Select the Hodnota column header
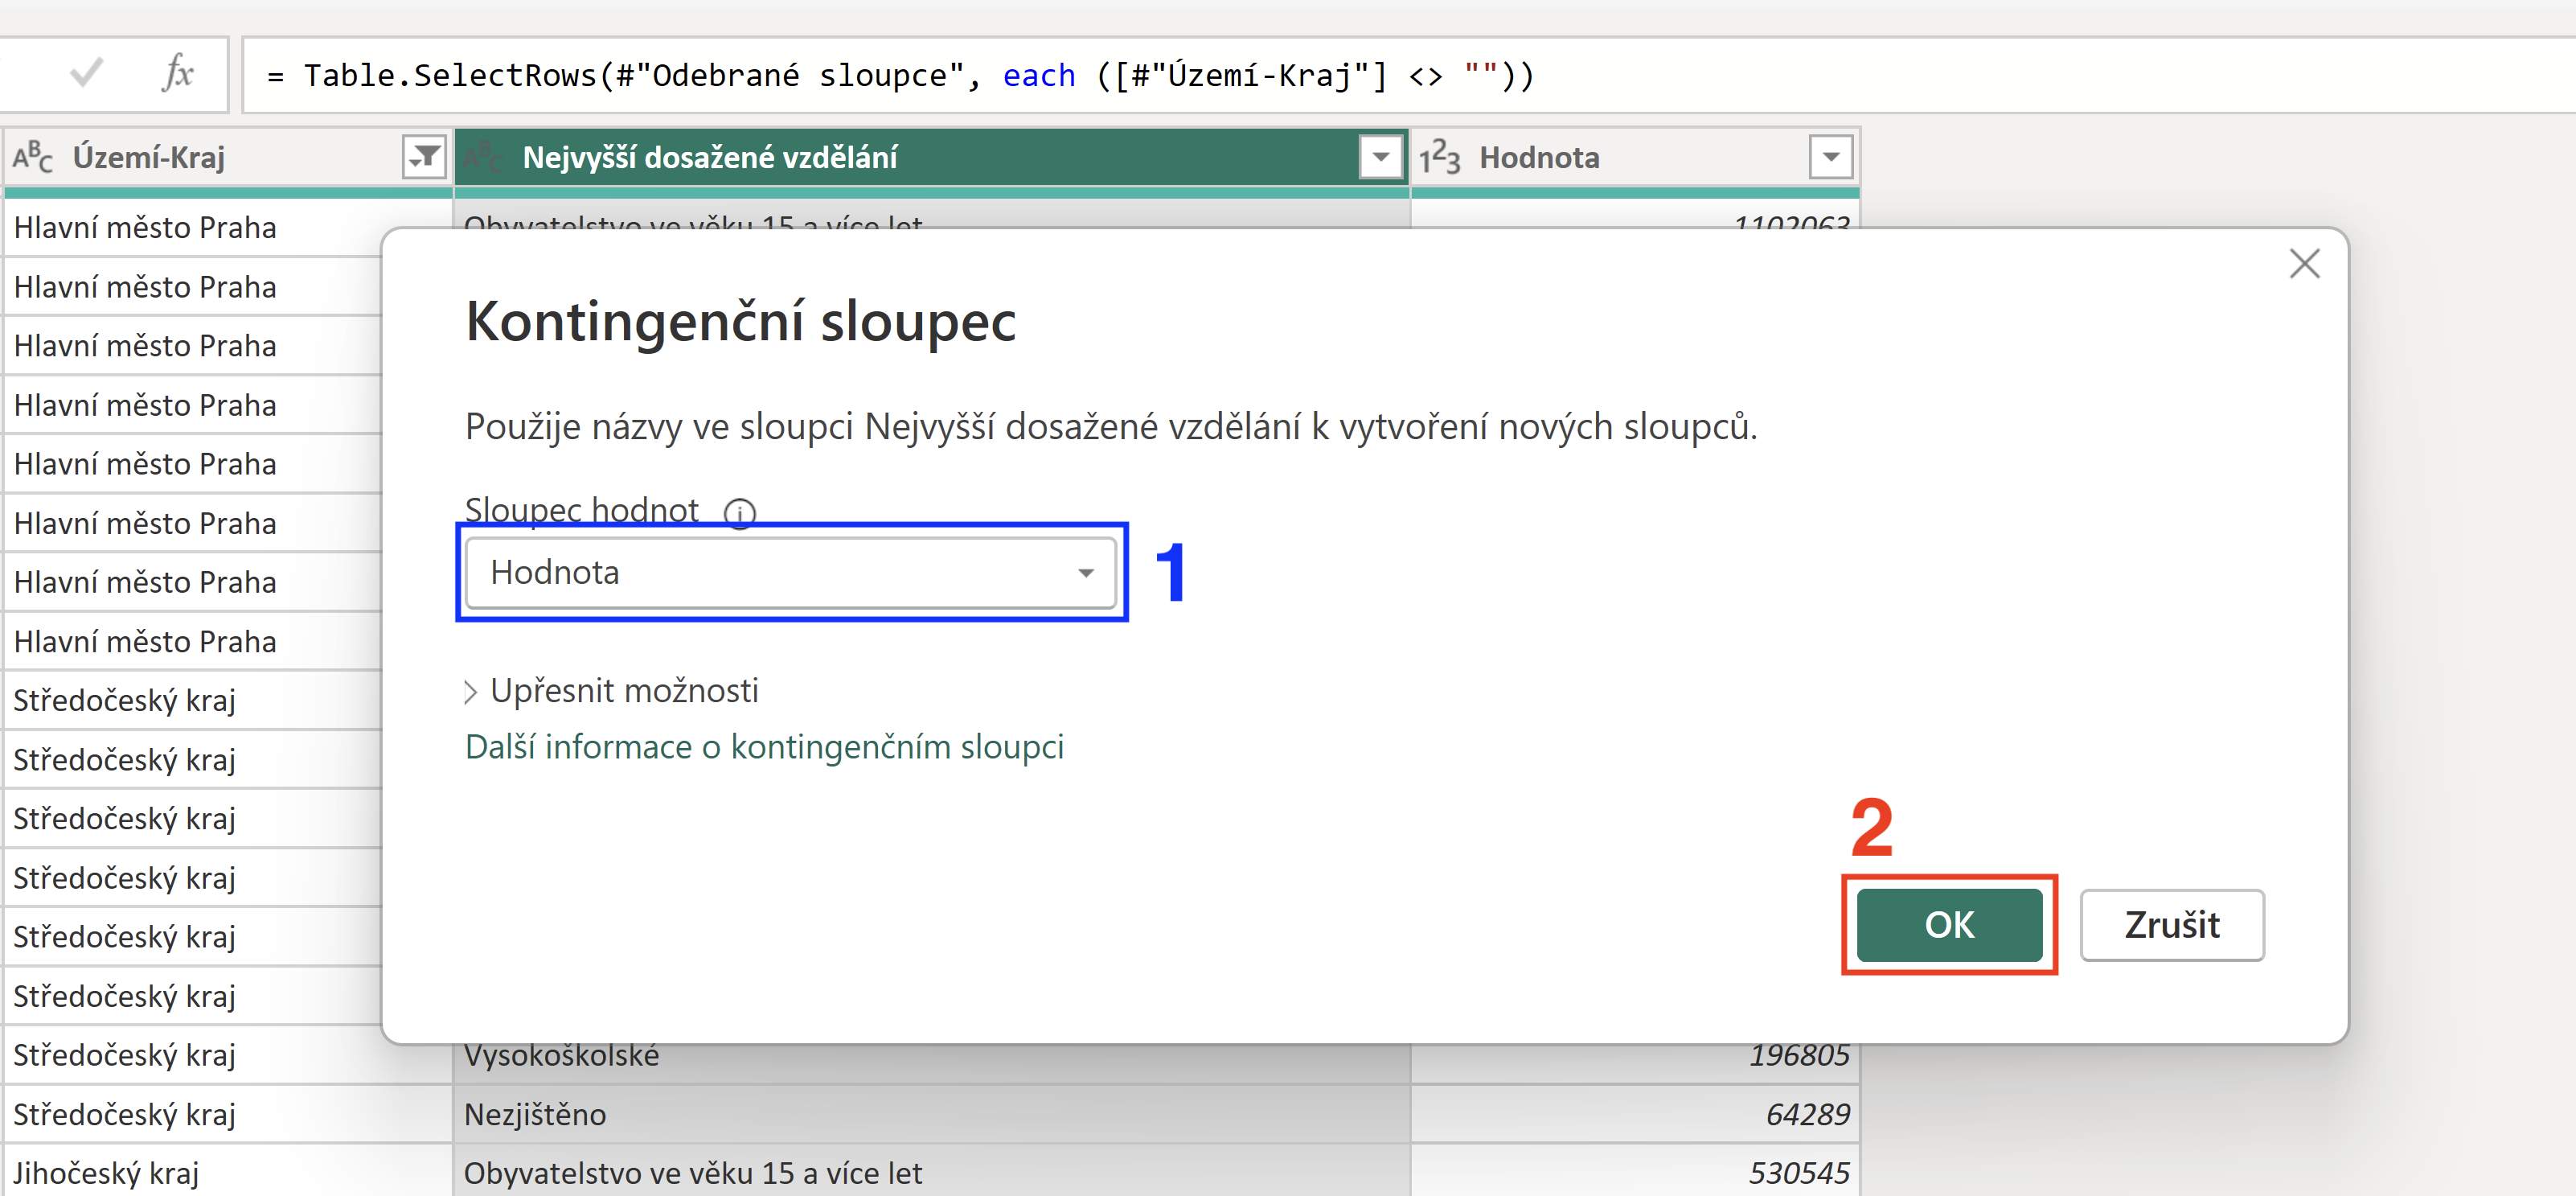 (x=1635, y=157)
